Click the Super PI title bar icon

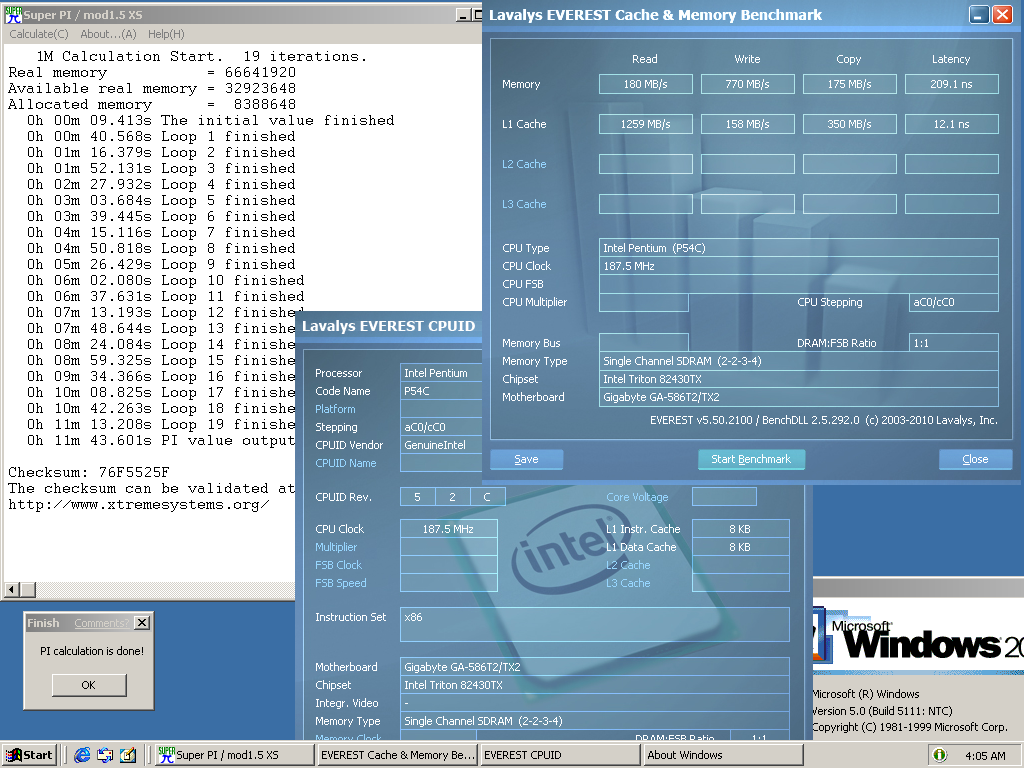[x=13, y=14]
